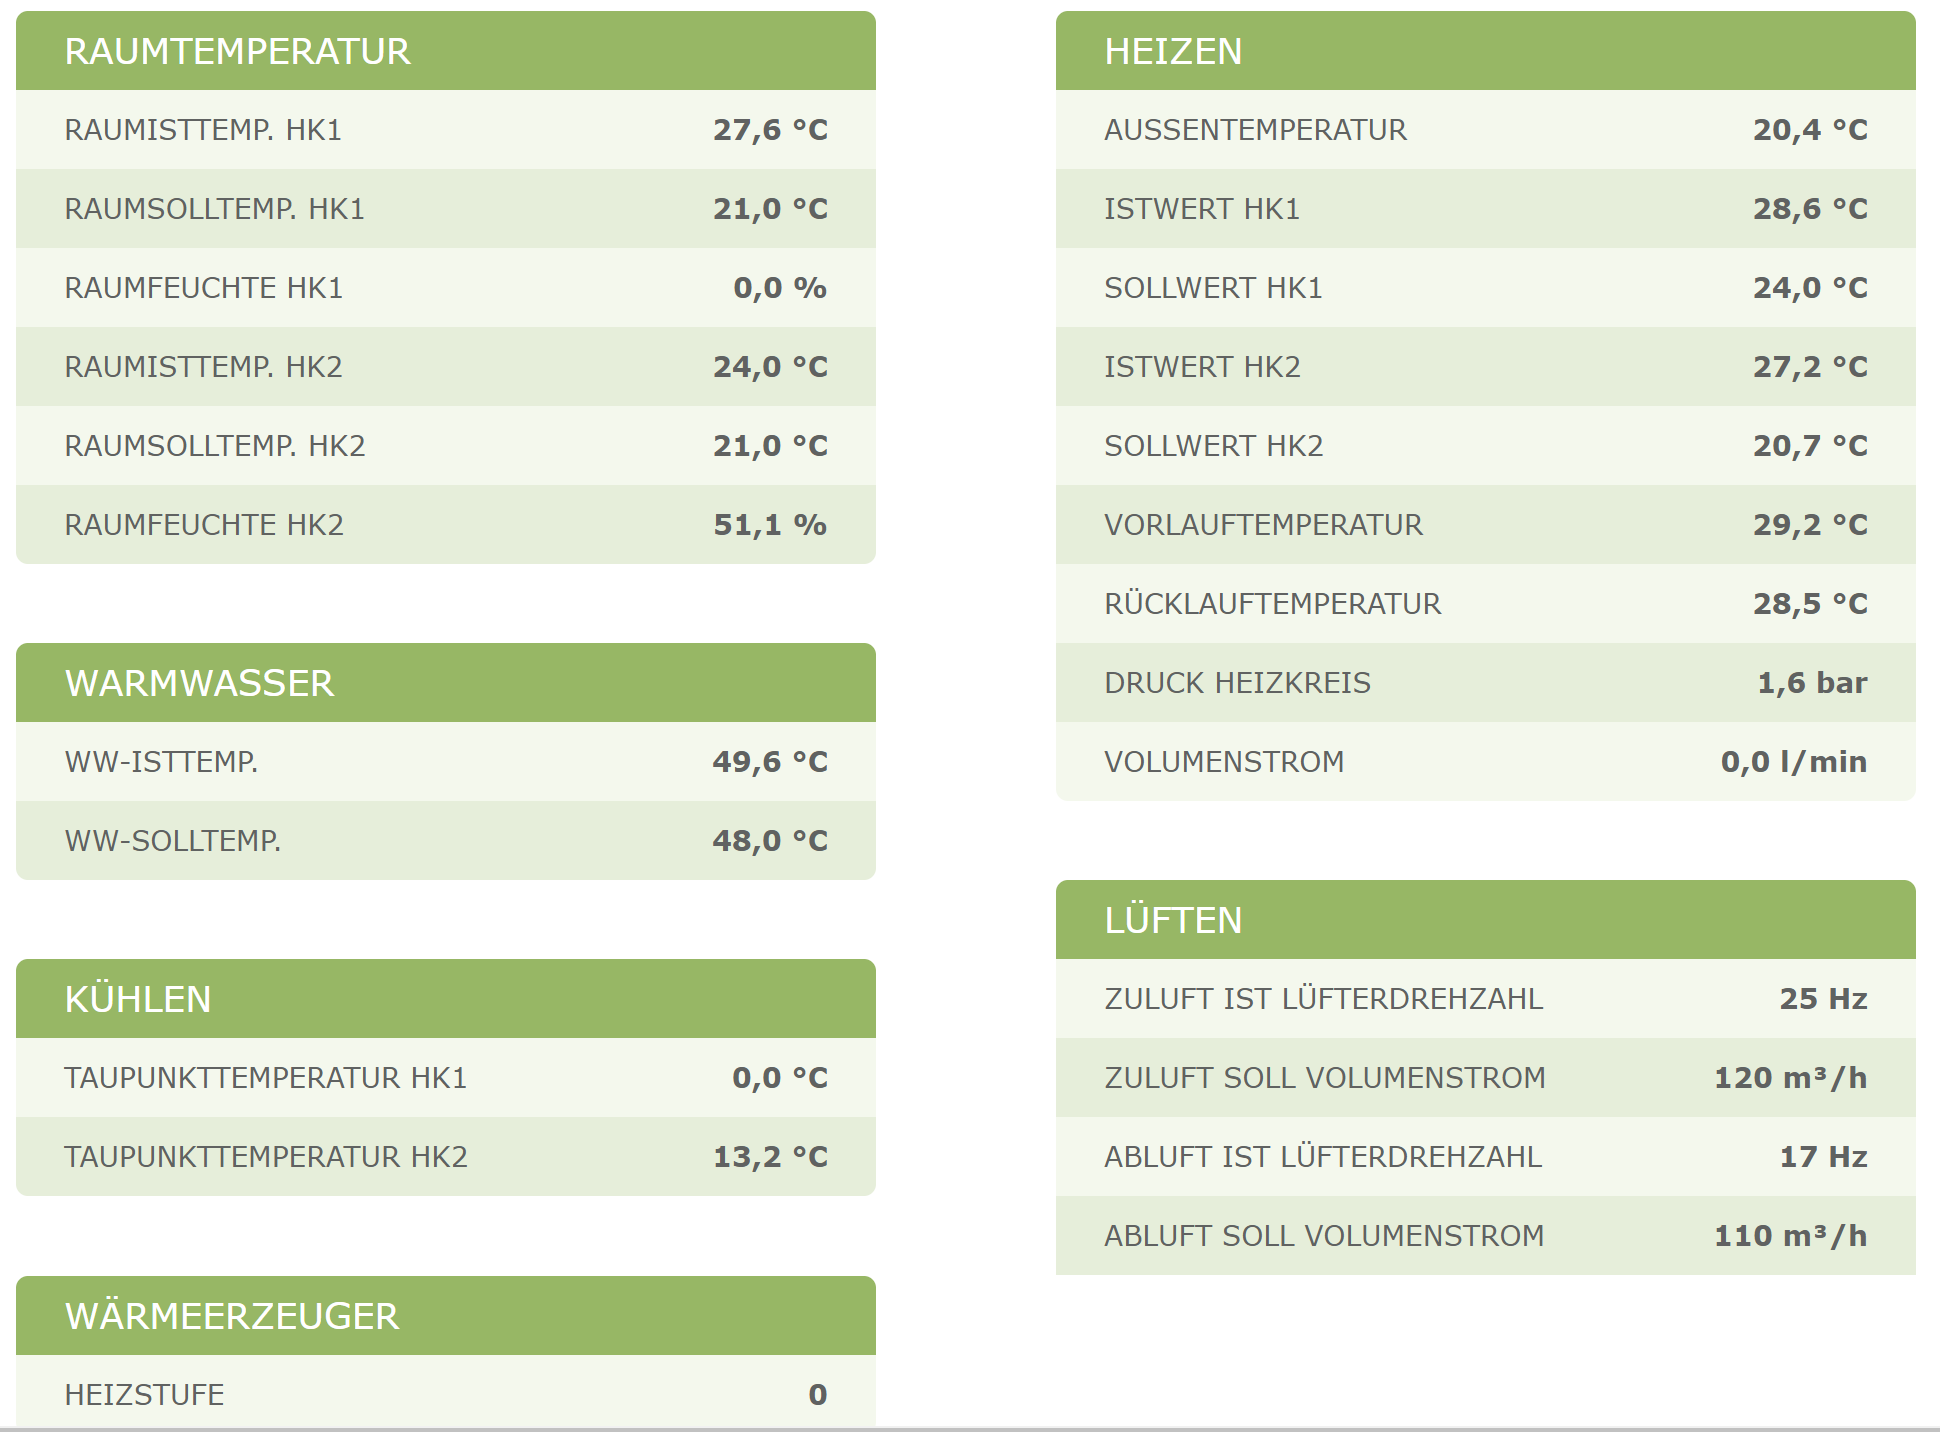
Task: Open the WÄRMEERZEUGER section header
Action: coord(446,1316)
